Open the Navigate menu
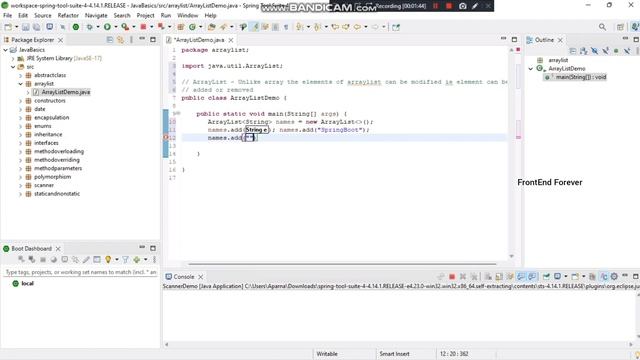This screenshot has width=640, height=360. [96, 16]
